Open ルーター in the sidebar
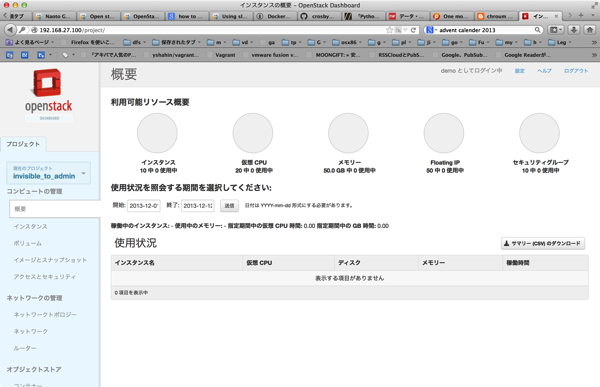This screenshot has width=600, height=387. [x=25, y=348]
